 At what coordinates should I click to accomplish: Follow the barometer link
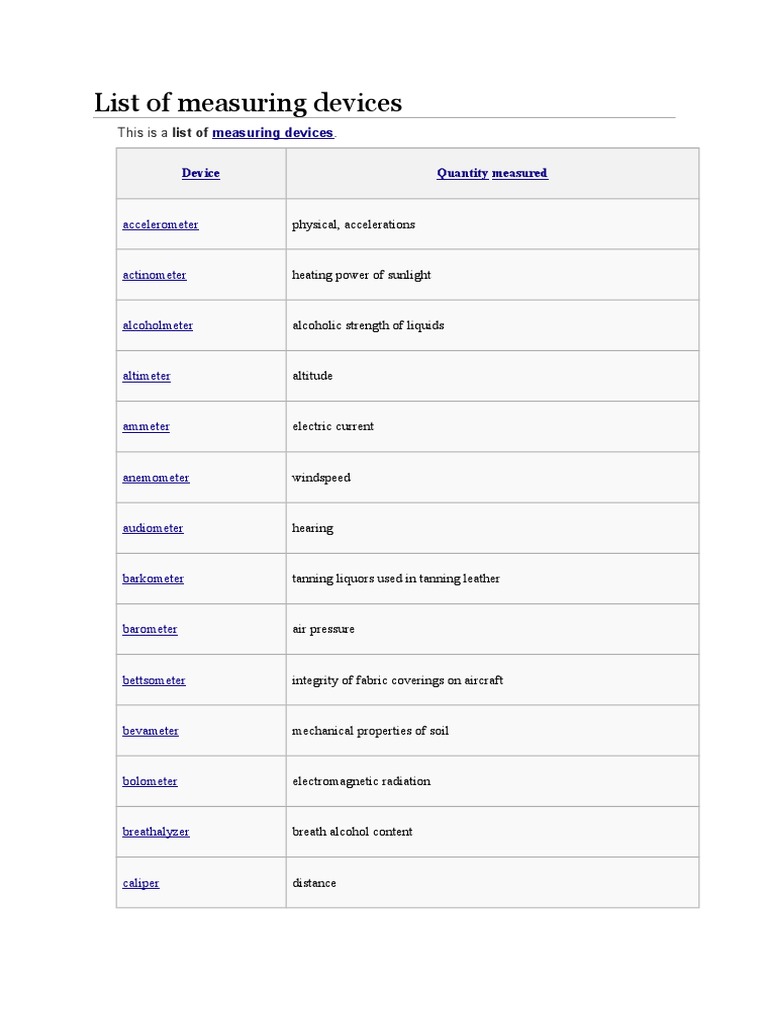[x=150, y=630]
